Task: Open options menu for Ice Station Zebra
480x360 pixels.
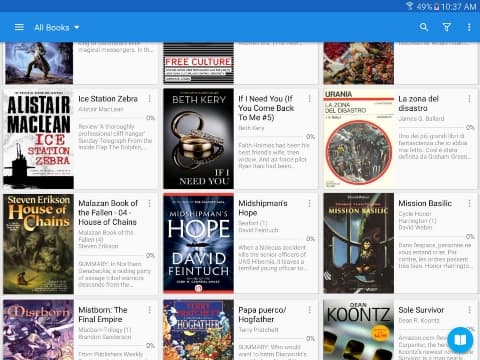Action: pos(150,99)
